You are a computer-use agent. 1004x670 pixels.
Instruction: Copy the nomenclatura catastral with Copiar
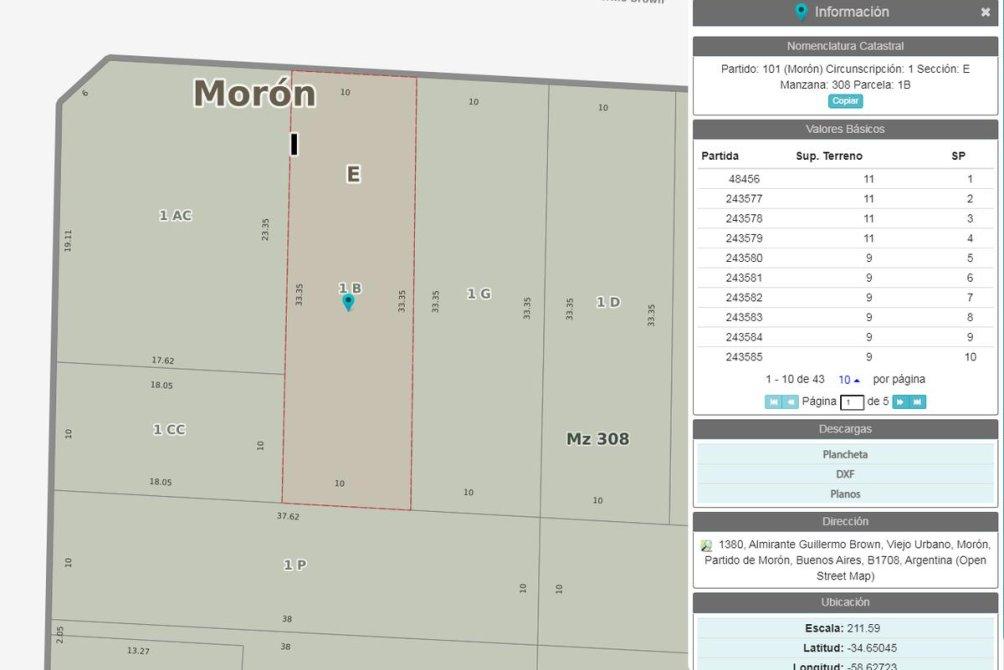click(845, 101)
